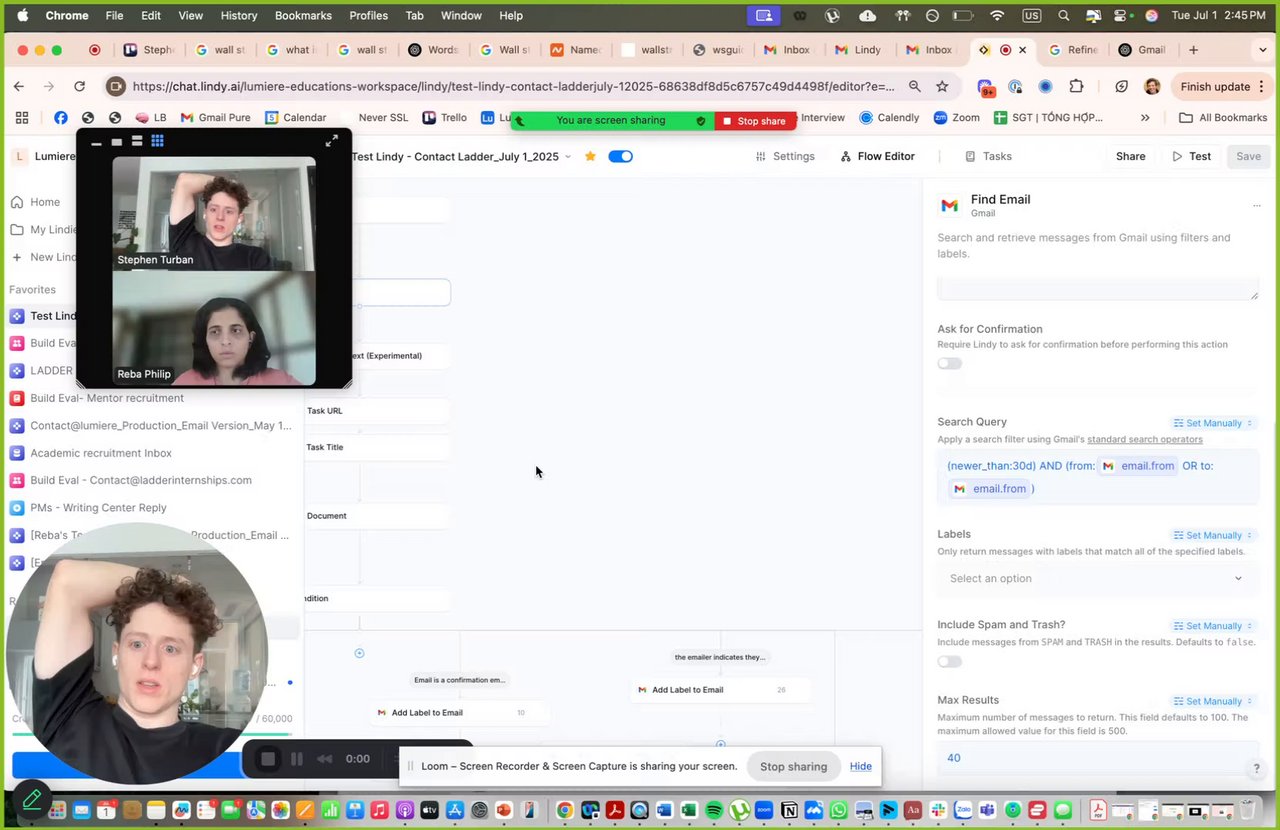1280x830 pixels.
Task: Expand the Zoom video panel fullscreen arrows
Action: click(332, 141)
